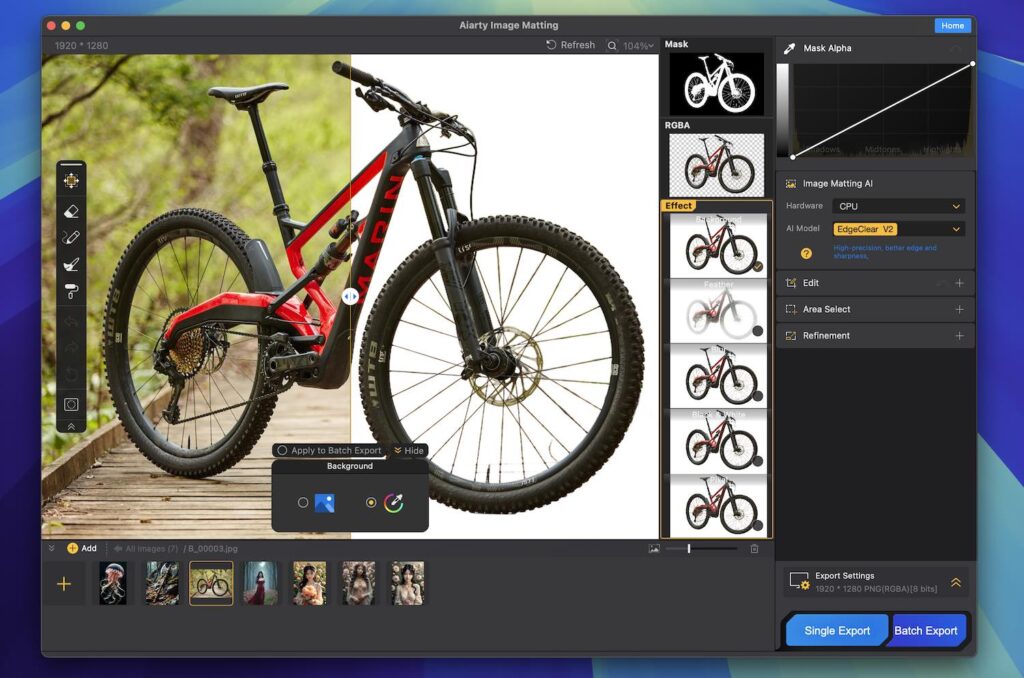This screenshot has height=678, width=1024.
Task: Click the Export Settings gear icon
Action: pos(800,581)
